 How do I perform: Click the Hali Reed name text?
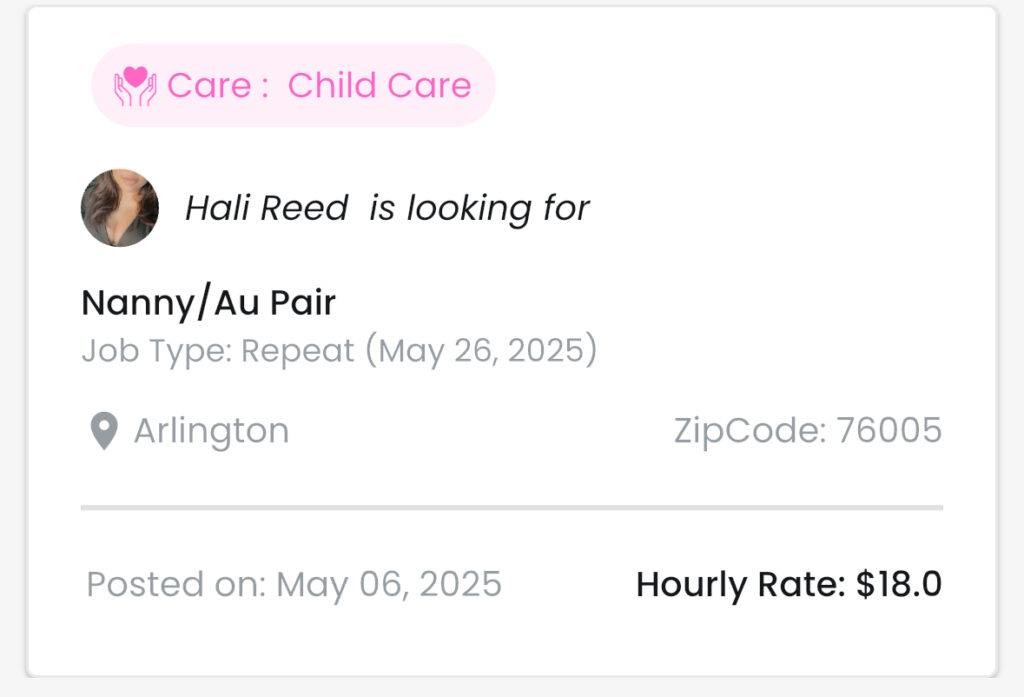click(x=266, y=208)
